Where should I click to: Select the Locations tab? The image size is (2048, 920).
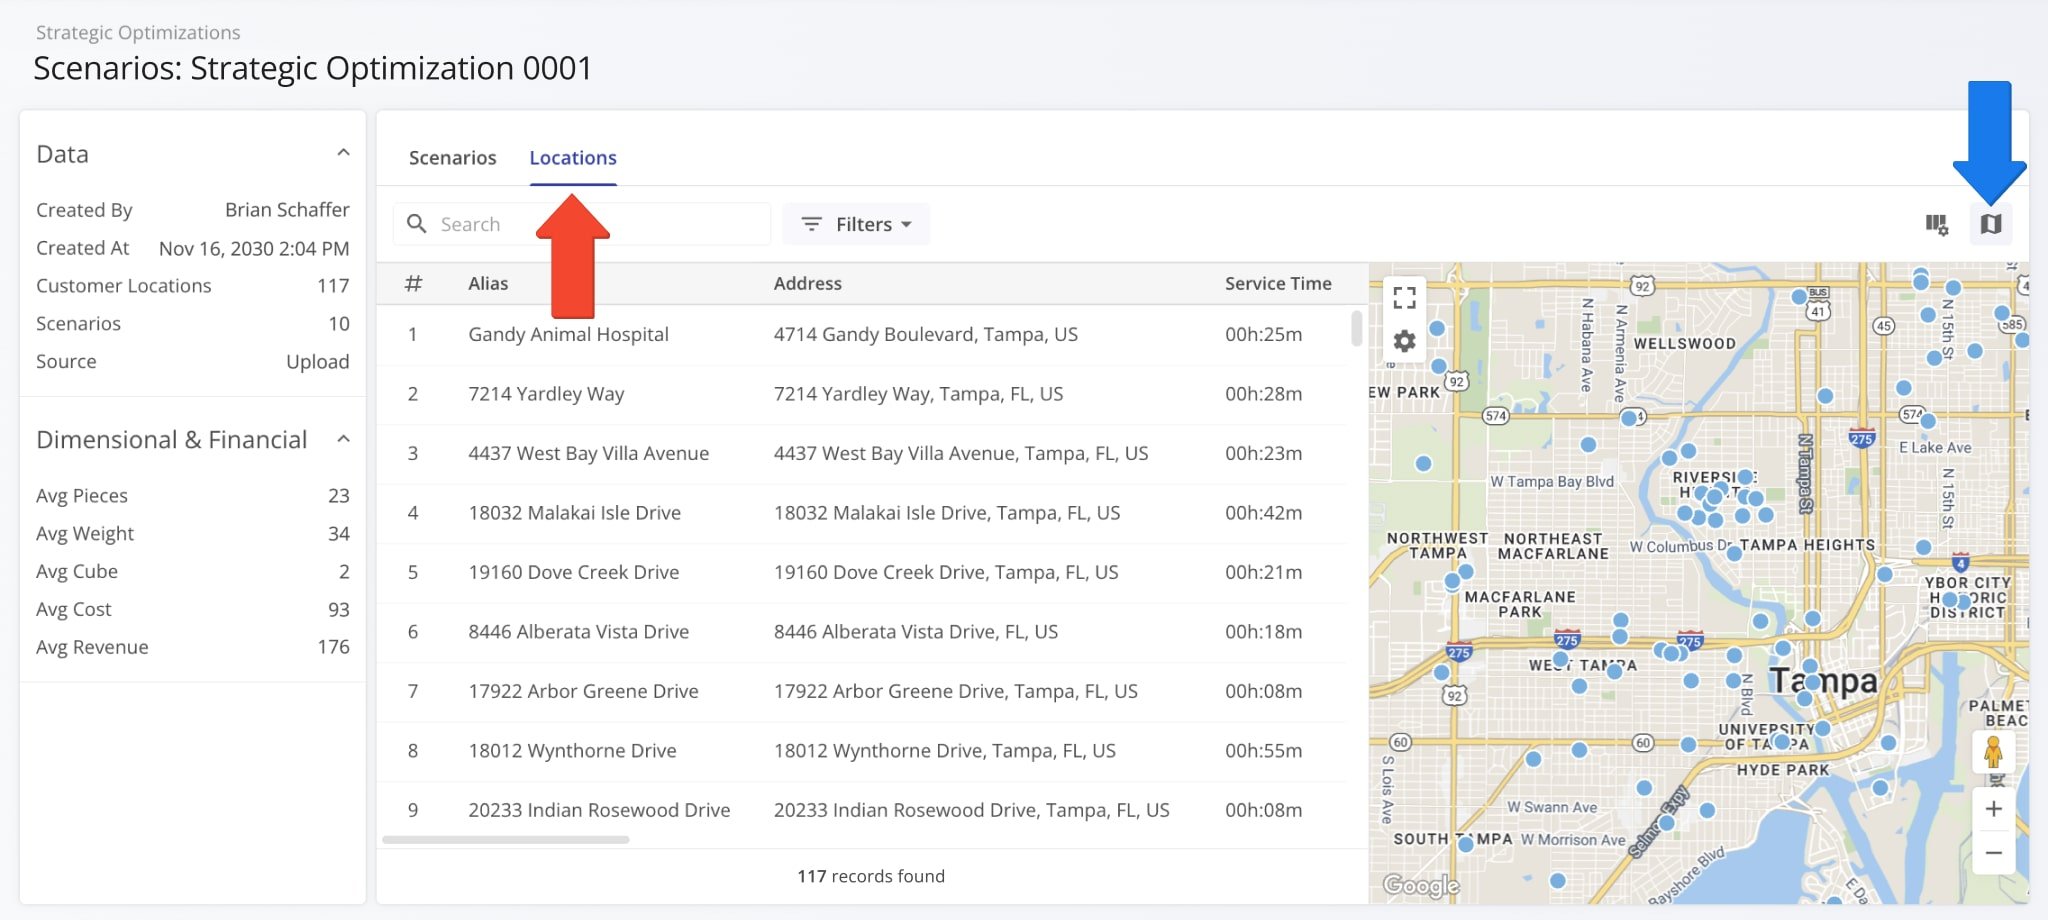(x=573, y=157)
